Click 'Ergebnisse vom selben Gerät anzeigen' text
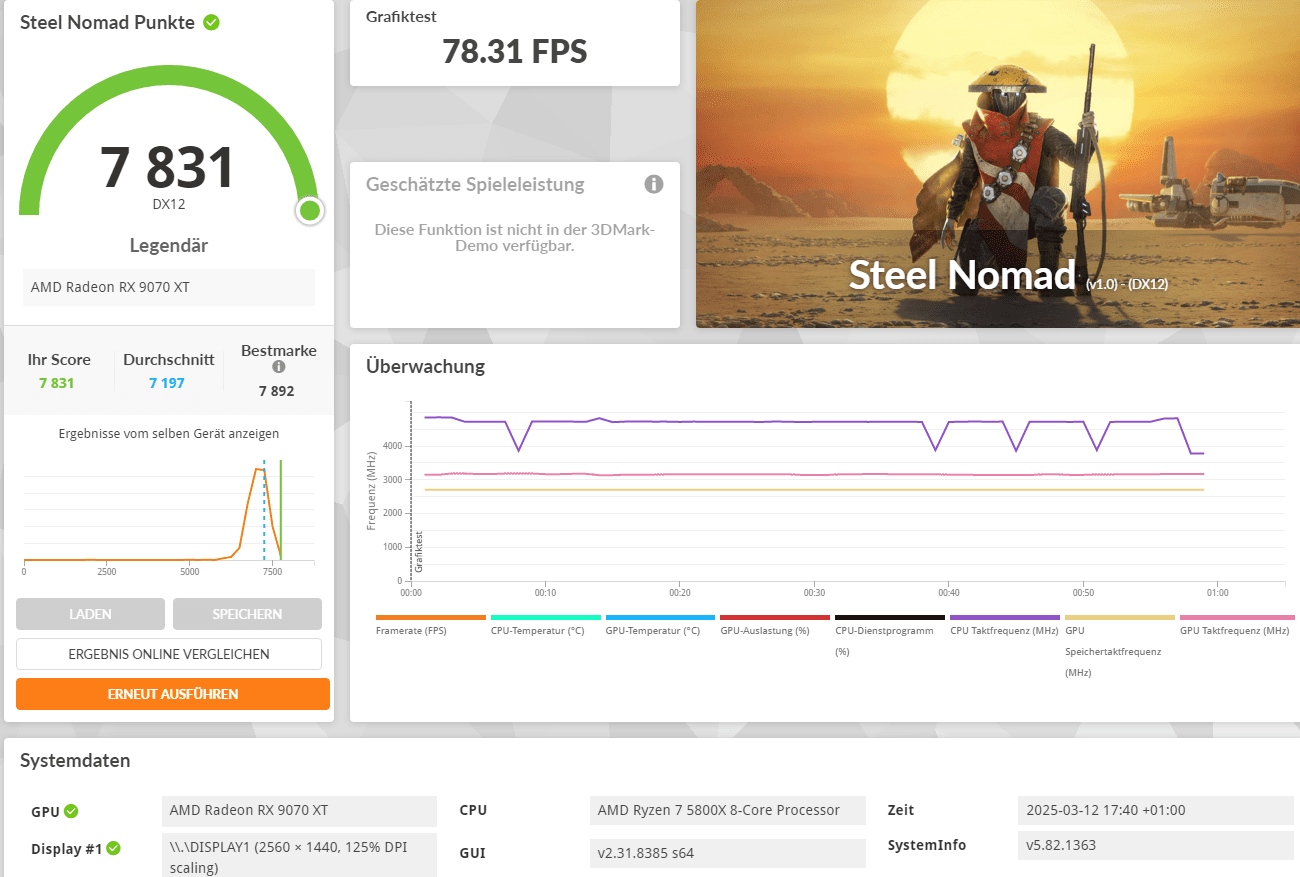The height and width of the screenshot is (877, 1300). (169, 434)
